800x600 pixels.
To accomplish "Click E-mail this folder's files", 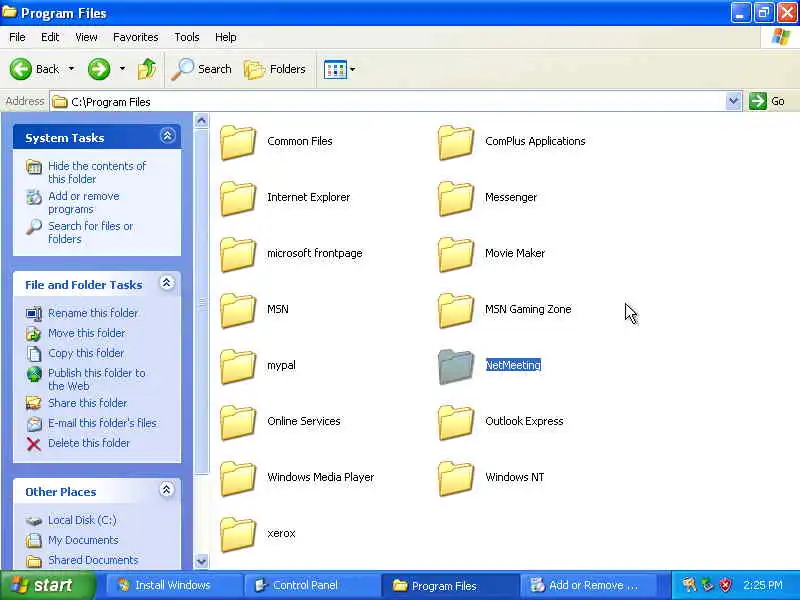I will coord(102,423).
